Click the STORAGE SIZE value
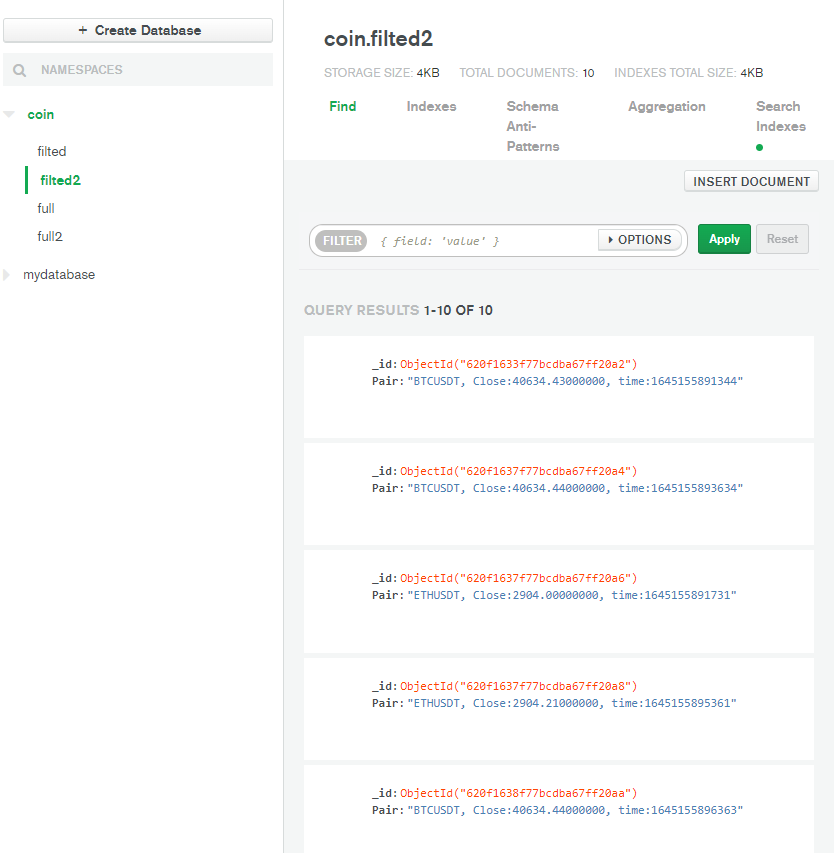This screenshot has height=853, width=835. coord(428,73)
